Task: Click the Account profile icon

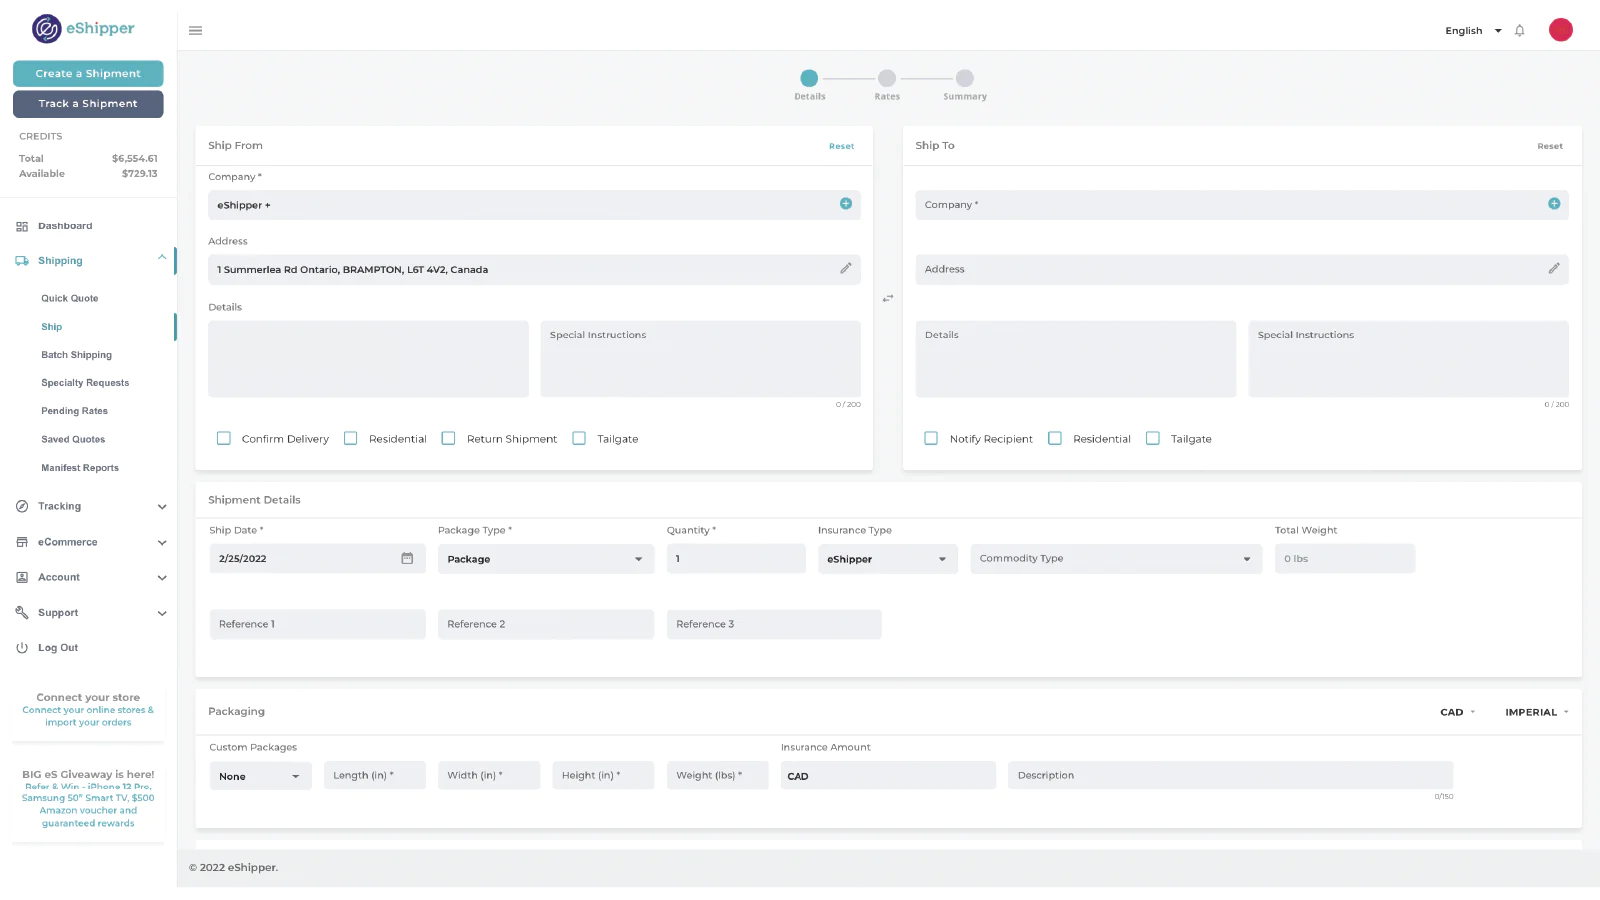Action: click(22, 577)
